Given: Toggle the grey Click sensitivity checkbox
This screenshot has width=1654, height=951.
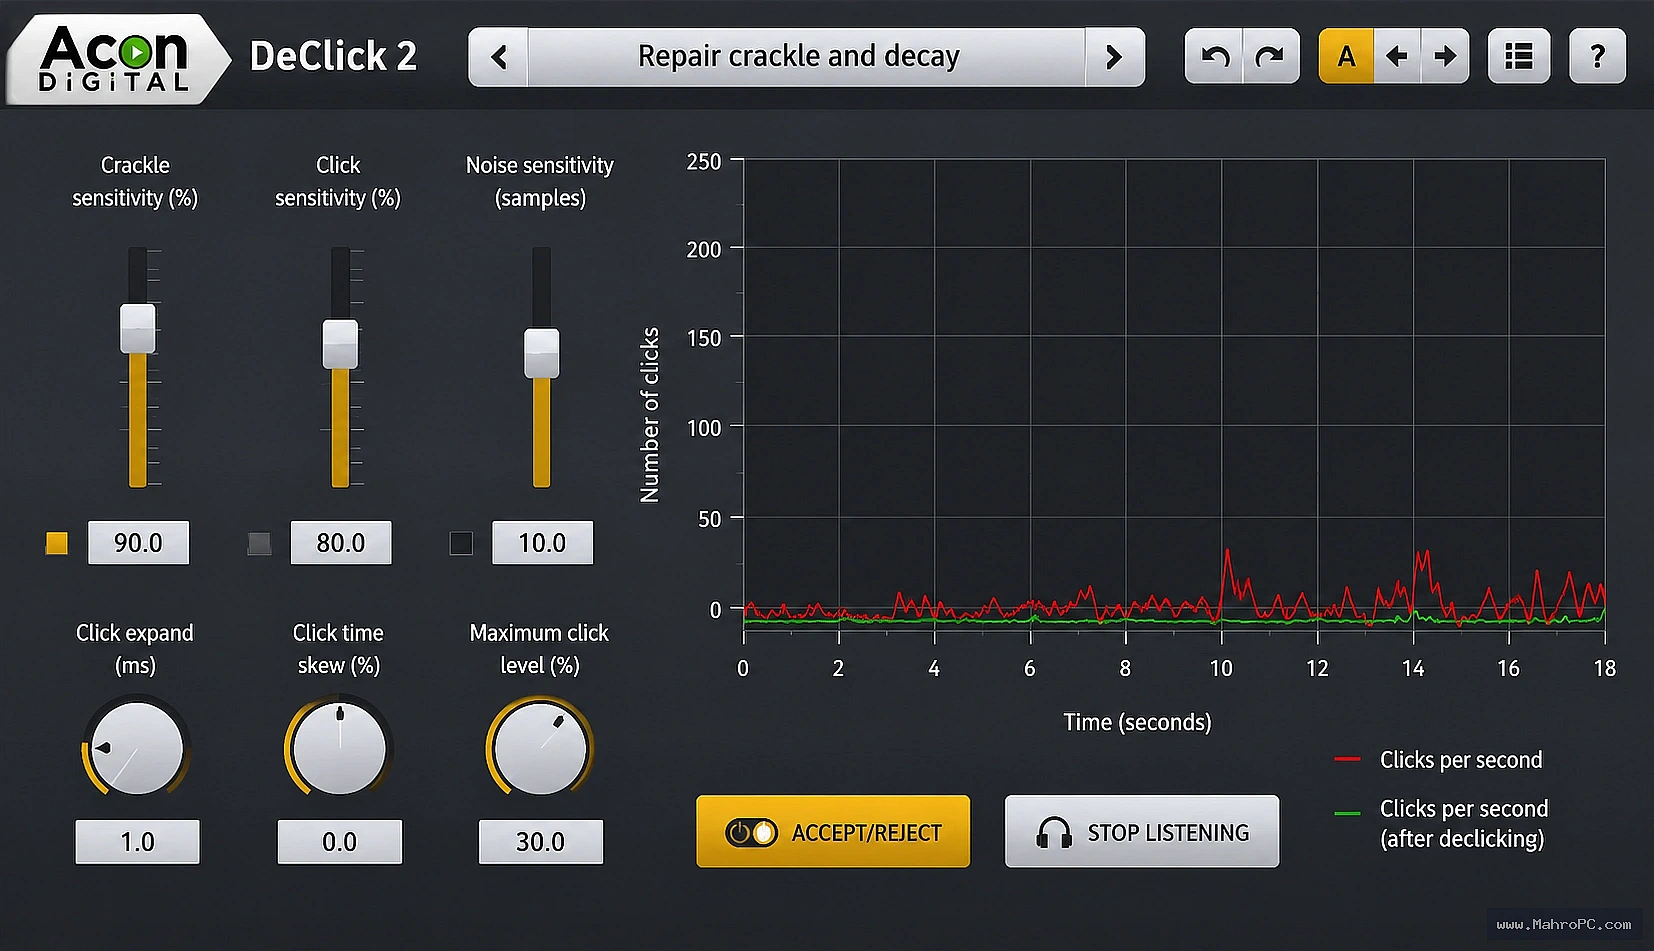Looking at the screenshot, I should click(x=259, y=543).
